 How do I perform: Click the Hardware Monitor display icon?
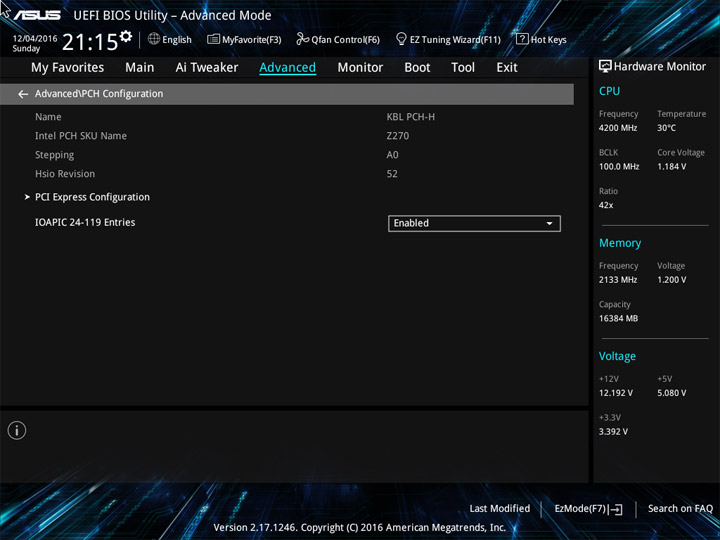[x=605, y=67]
